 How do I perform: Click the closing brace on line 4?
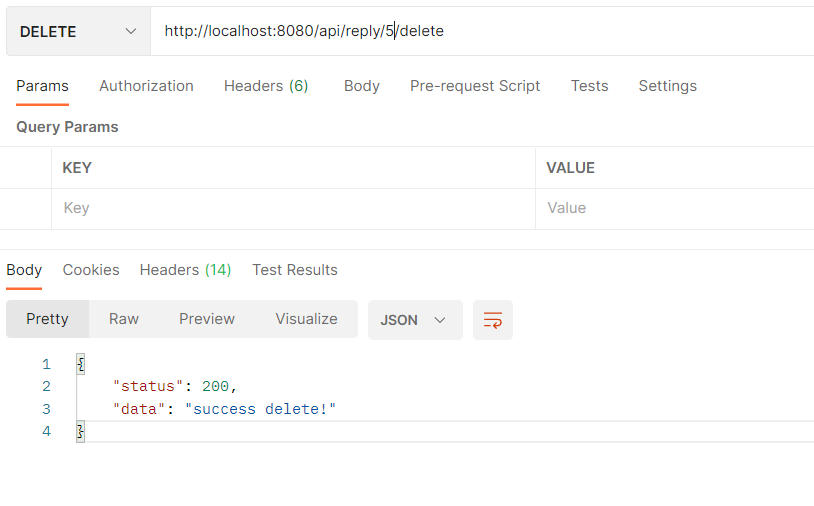[80, 432]
